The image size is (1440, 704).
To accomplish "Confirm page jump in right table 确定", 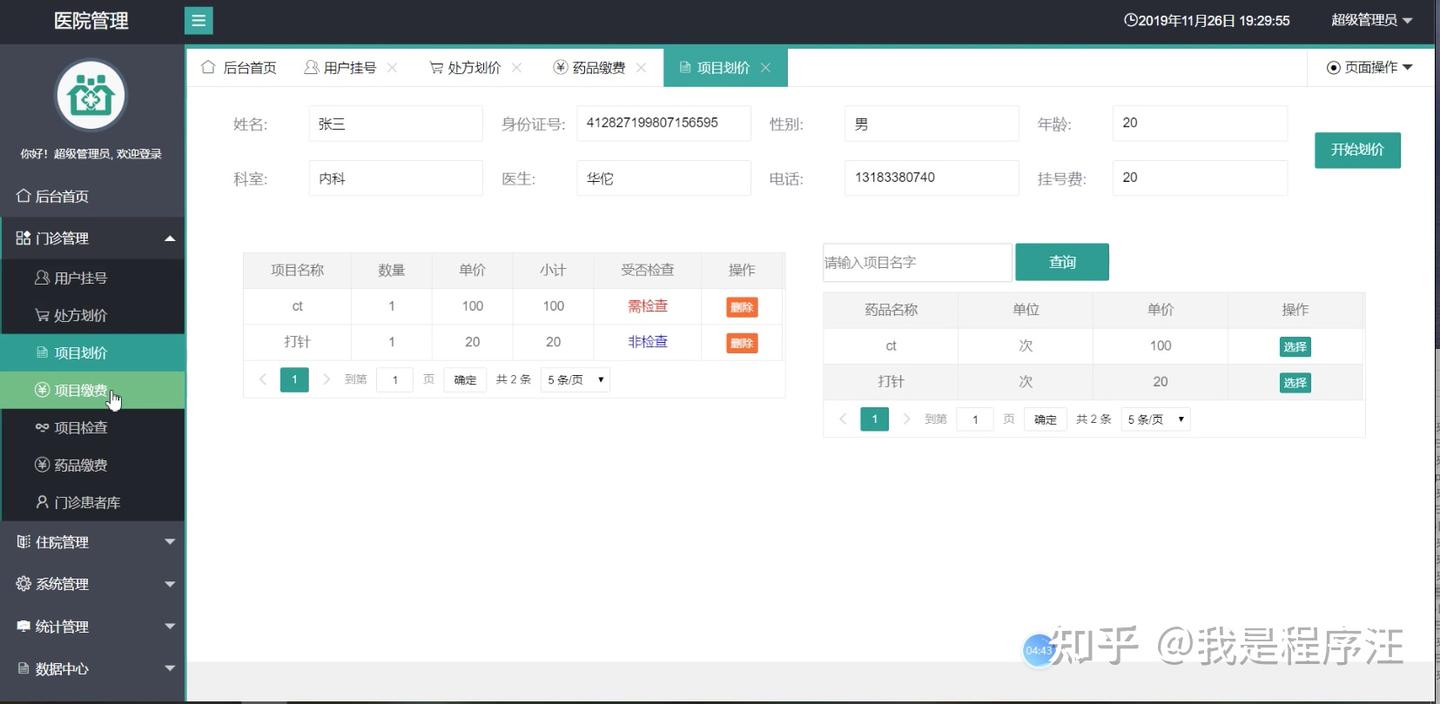I will point(1045,420).
